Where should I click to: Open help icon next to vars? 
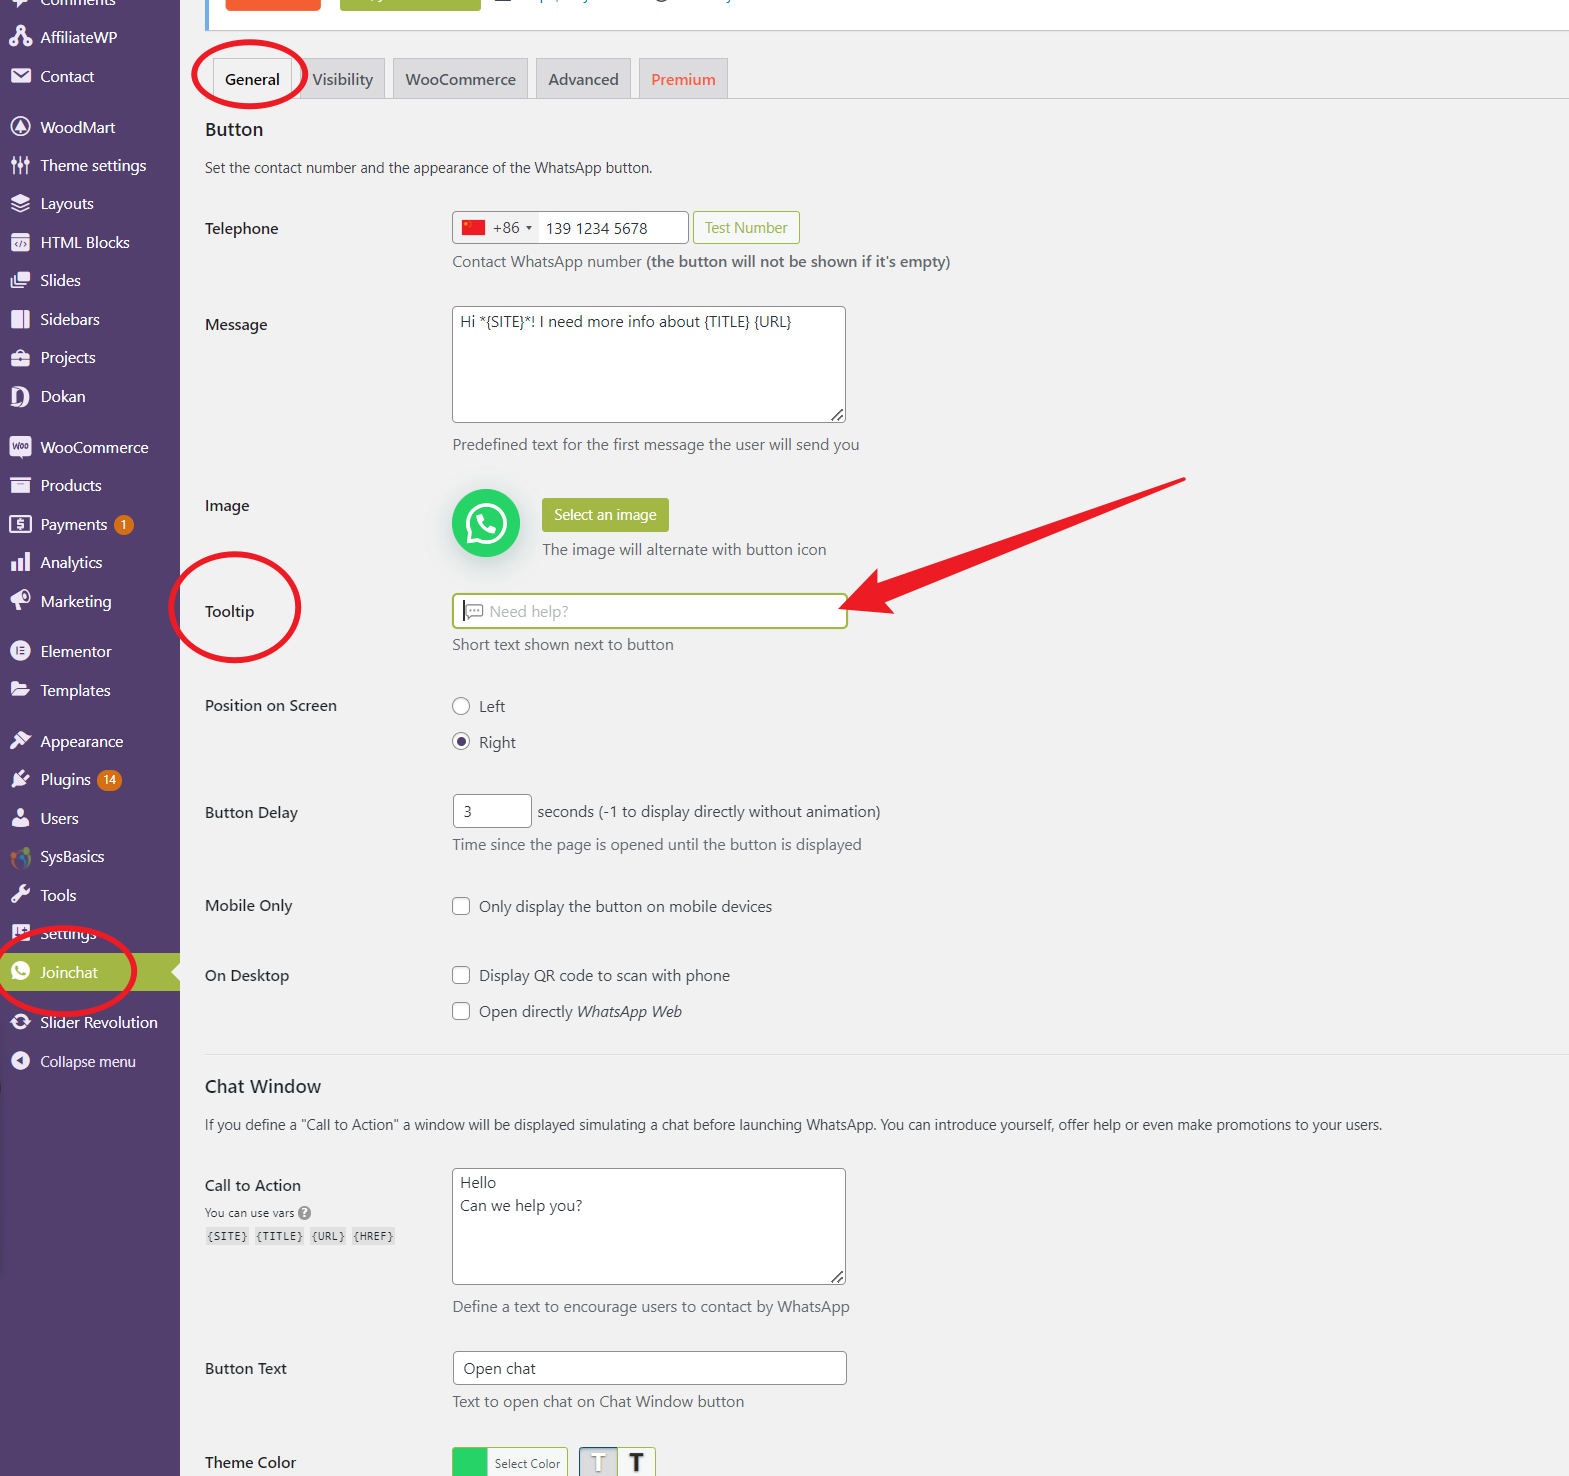pos(305,1213)
